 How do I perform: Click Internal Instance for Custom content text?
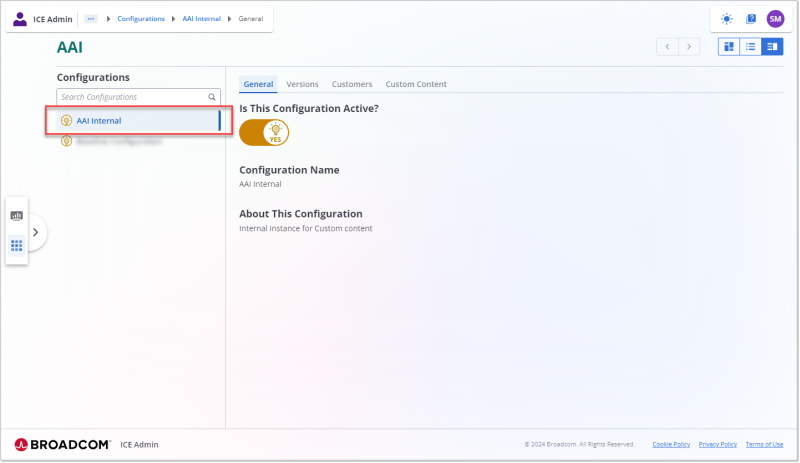point(306,229)
